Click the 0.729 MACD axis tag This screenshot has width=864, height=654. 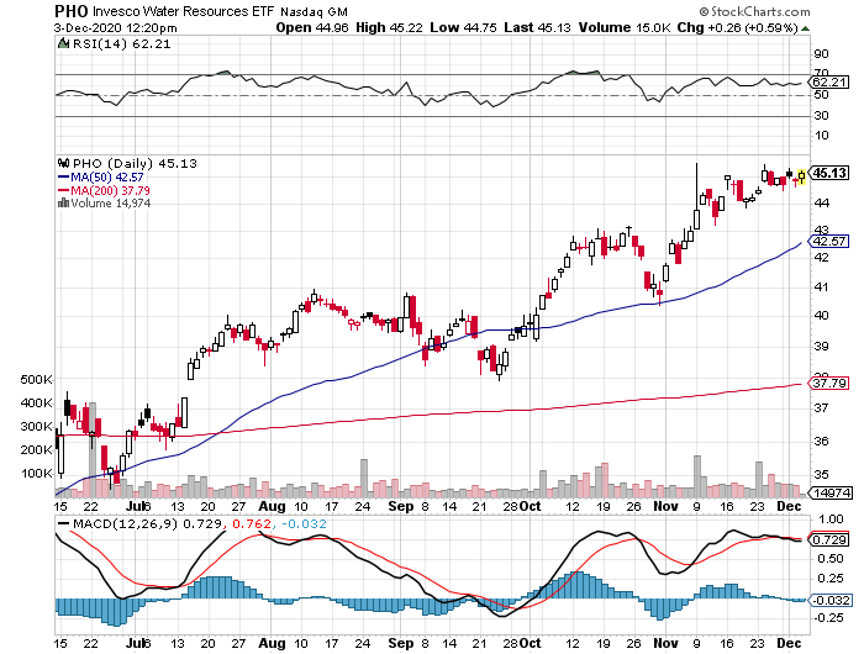click(x=832, y=540)
